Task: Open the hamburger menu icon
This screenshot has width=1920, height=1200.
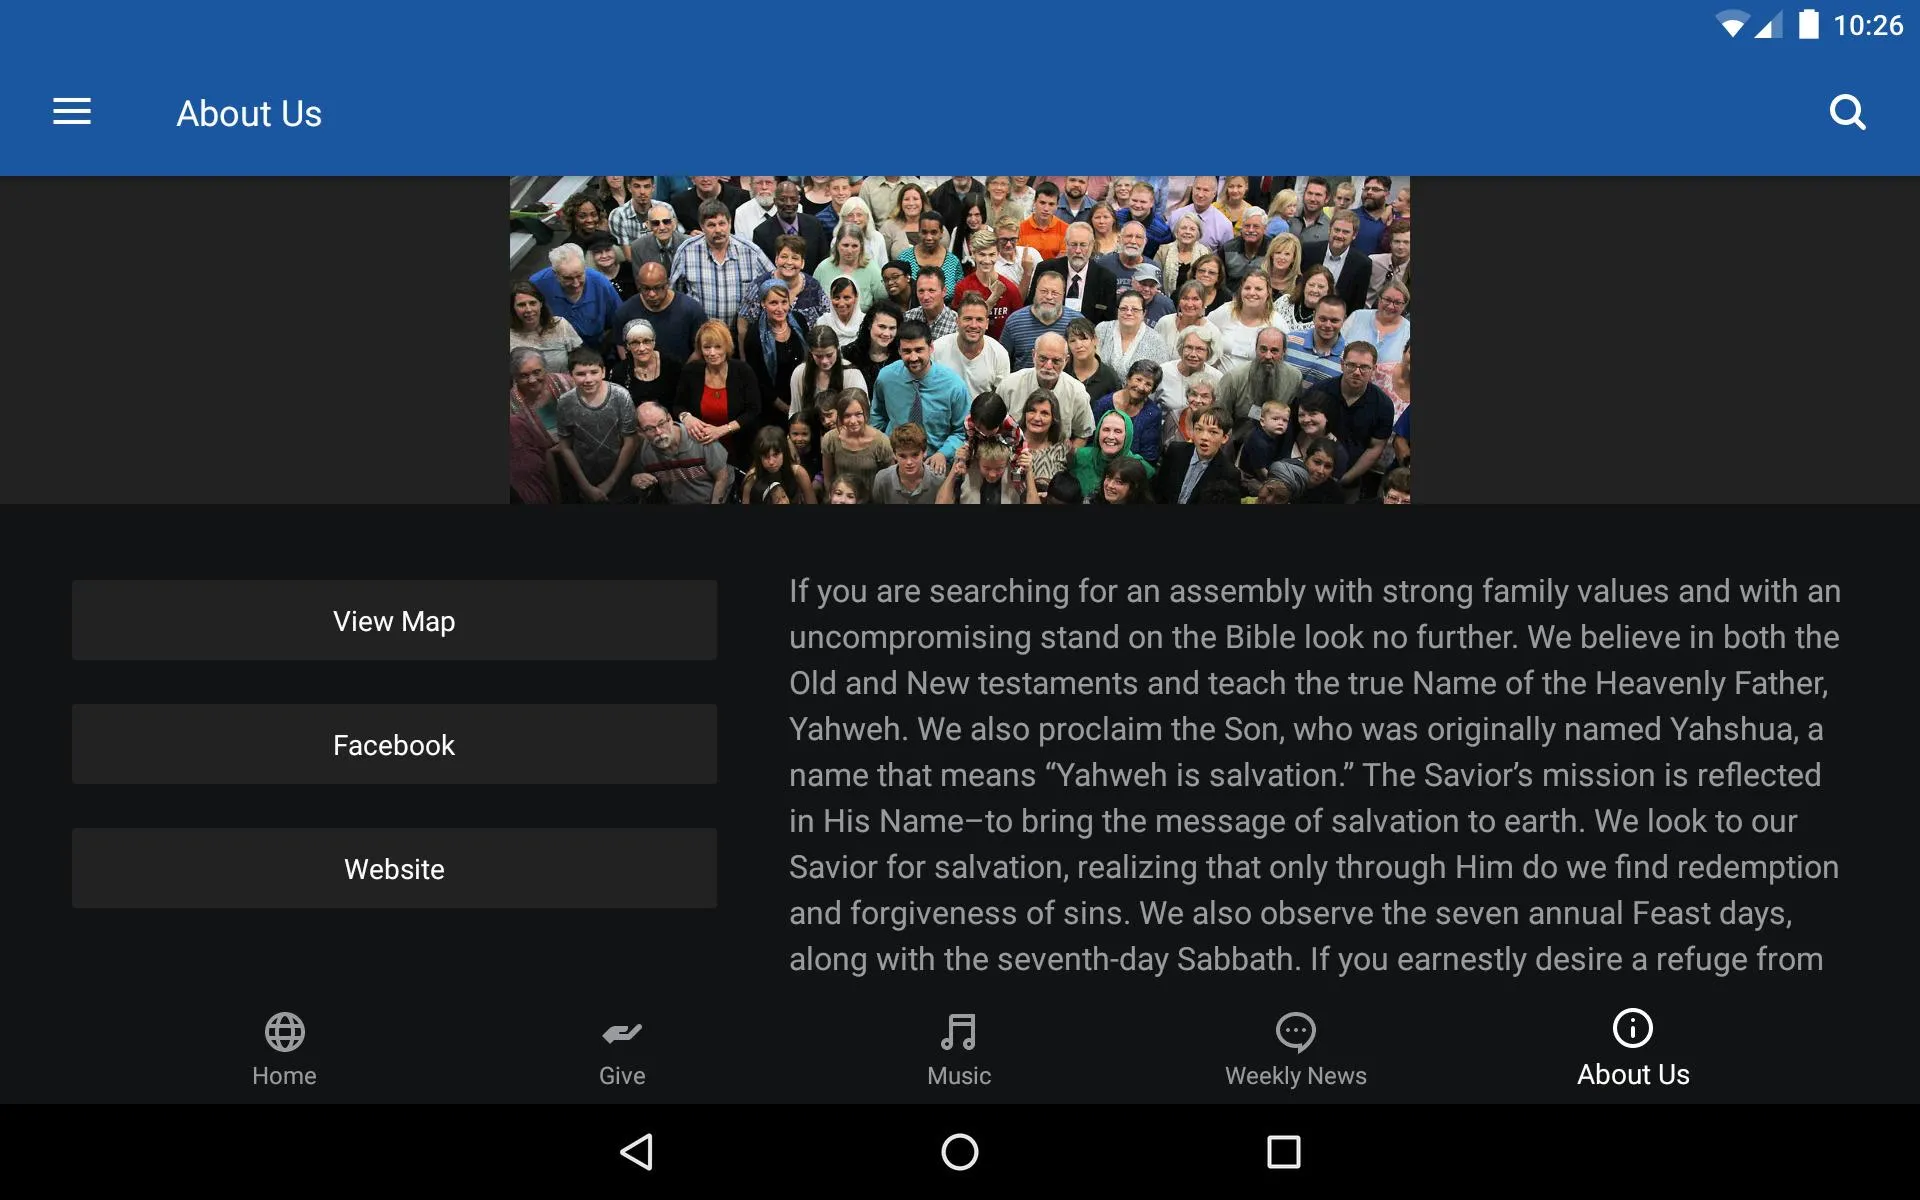Action: [x=72, y=112]
